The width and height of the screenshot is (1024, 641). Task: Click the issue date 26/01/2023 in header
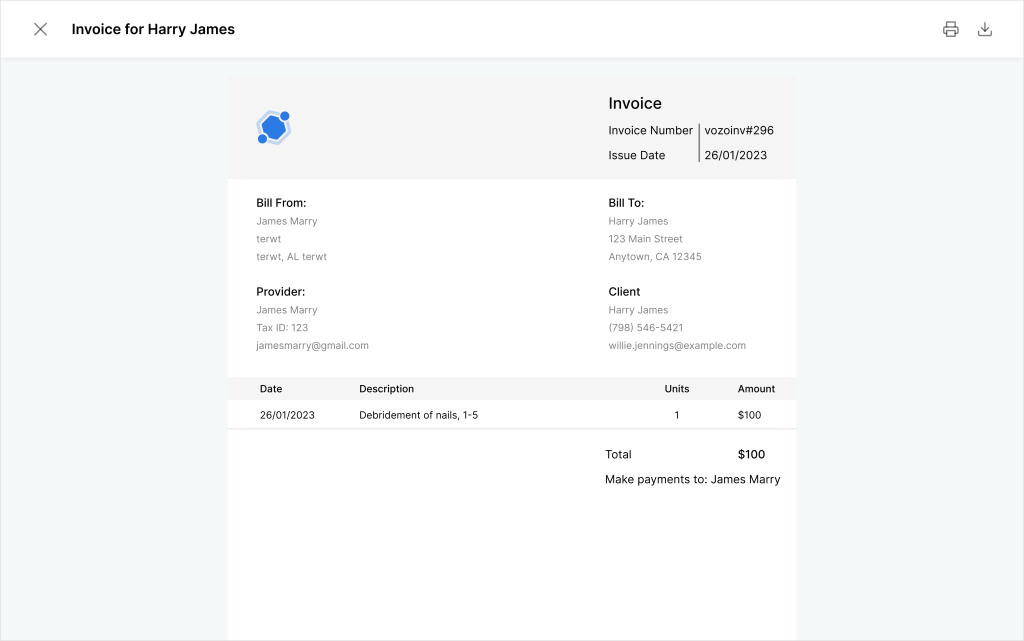pos(736,155)
